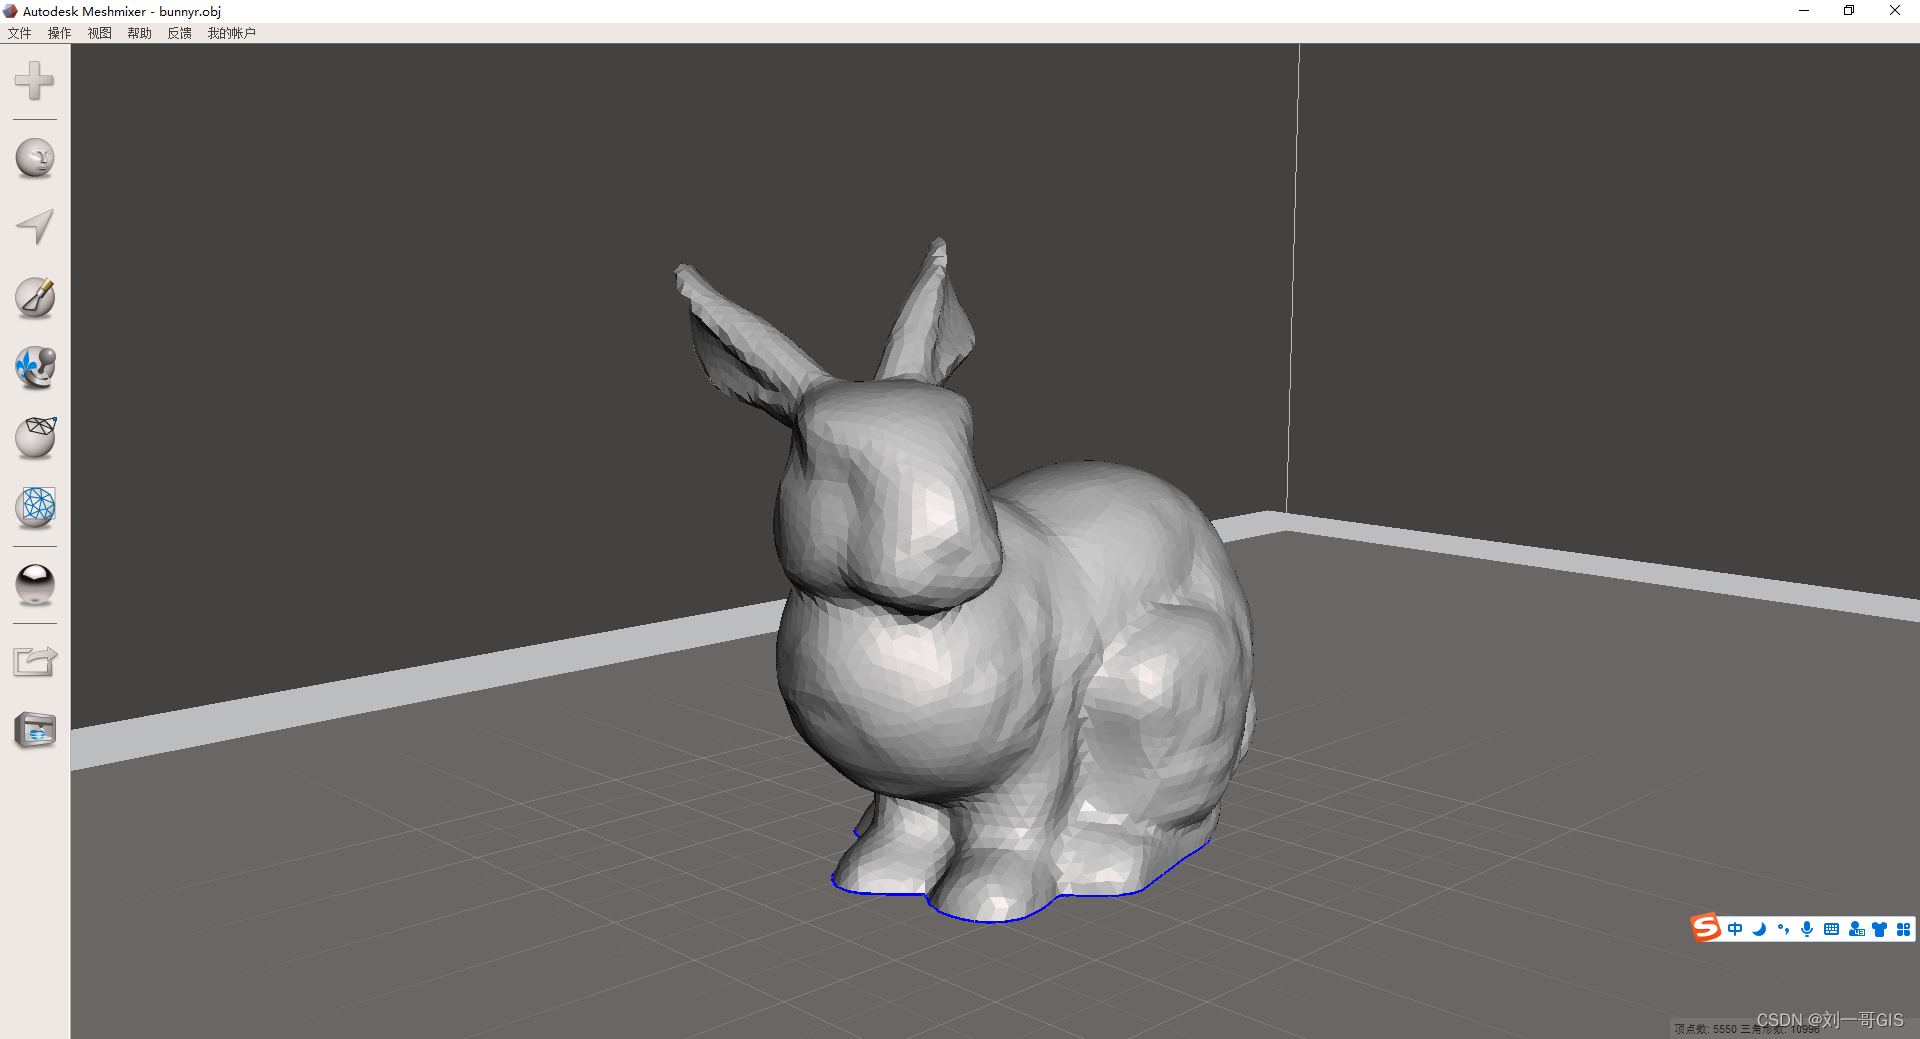Open the Import plus tool

[34, 81]
